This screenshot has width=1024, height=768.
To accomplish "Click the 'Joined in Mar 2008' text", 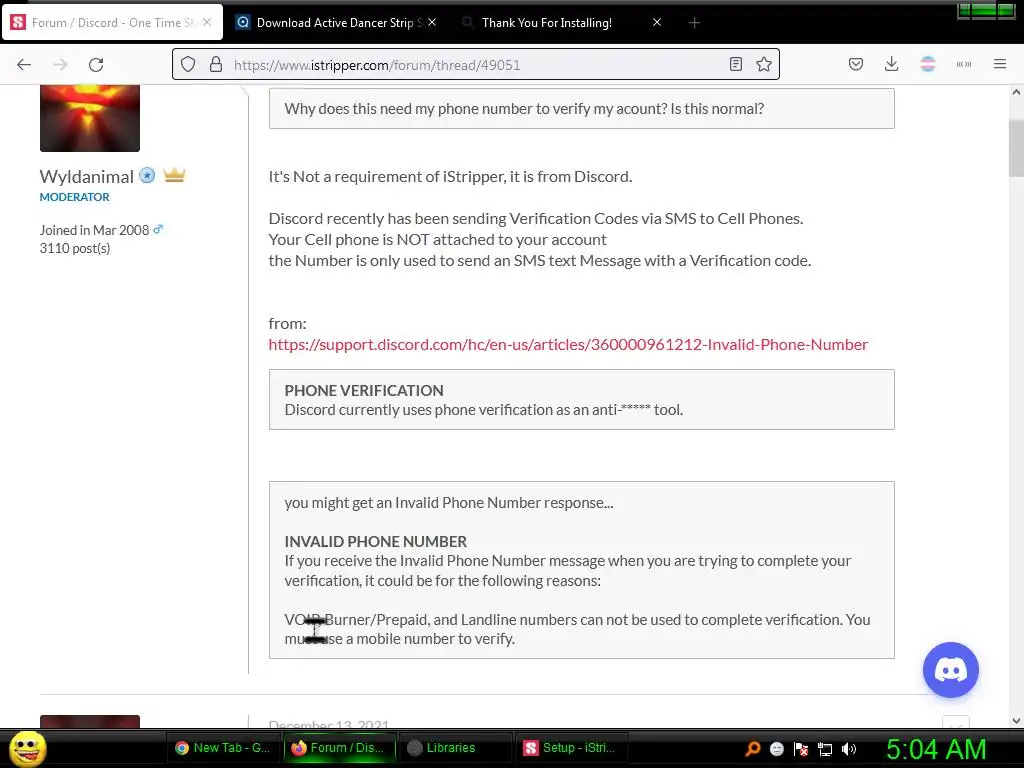I will pyautogui.click(x=94, y=230).
